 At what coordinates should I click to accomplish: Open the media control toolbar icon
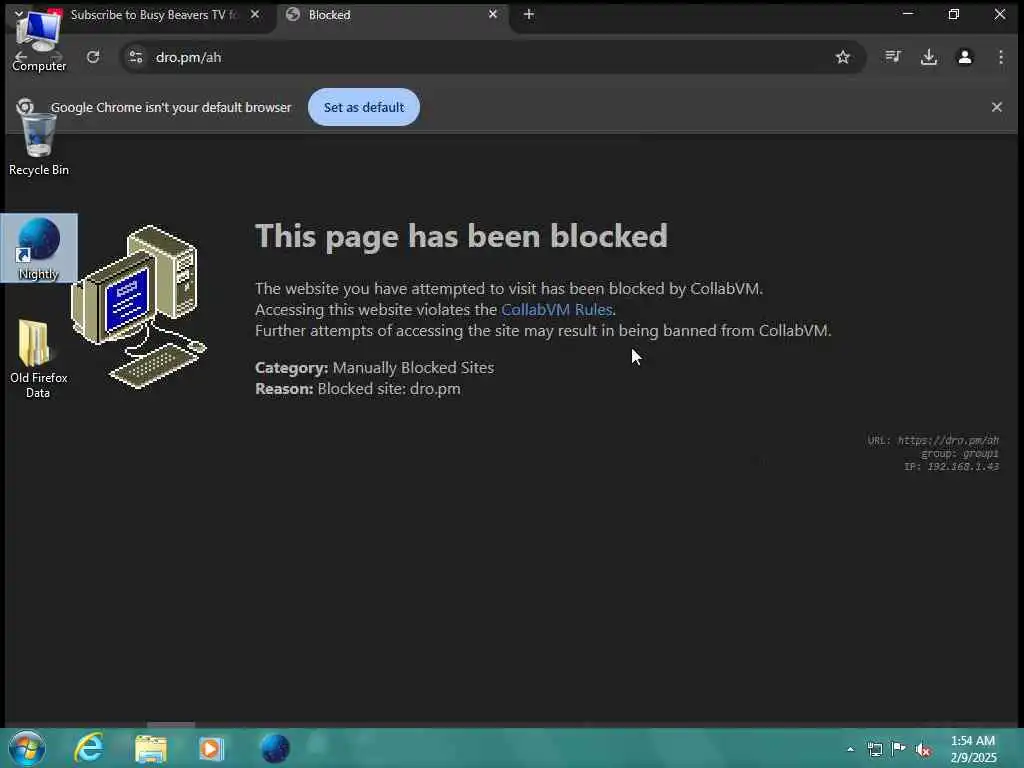click(x=893, y=57)
